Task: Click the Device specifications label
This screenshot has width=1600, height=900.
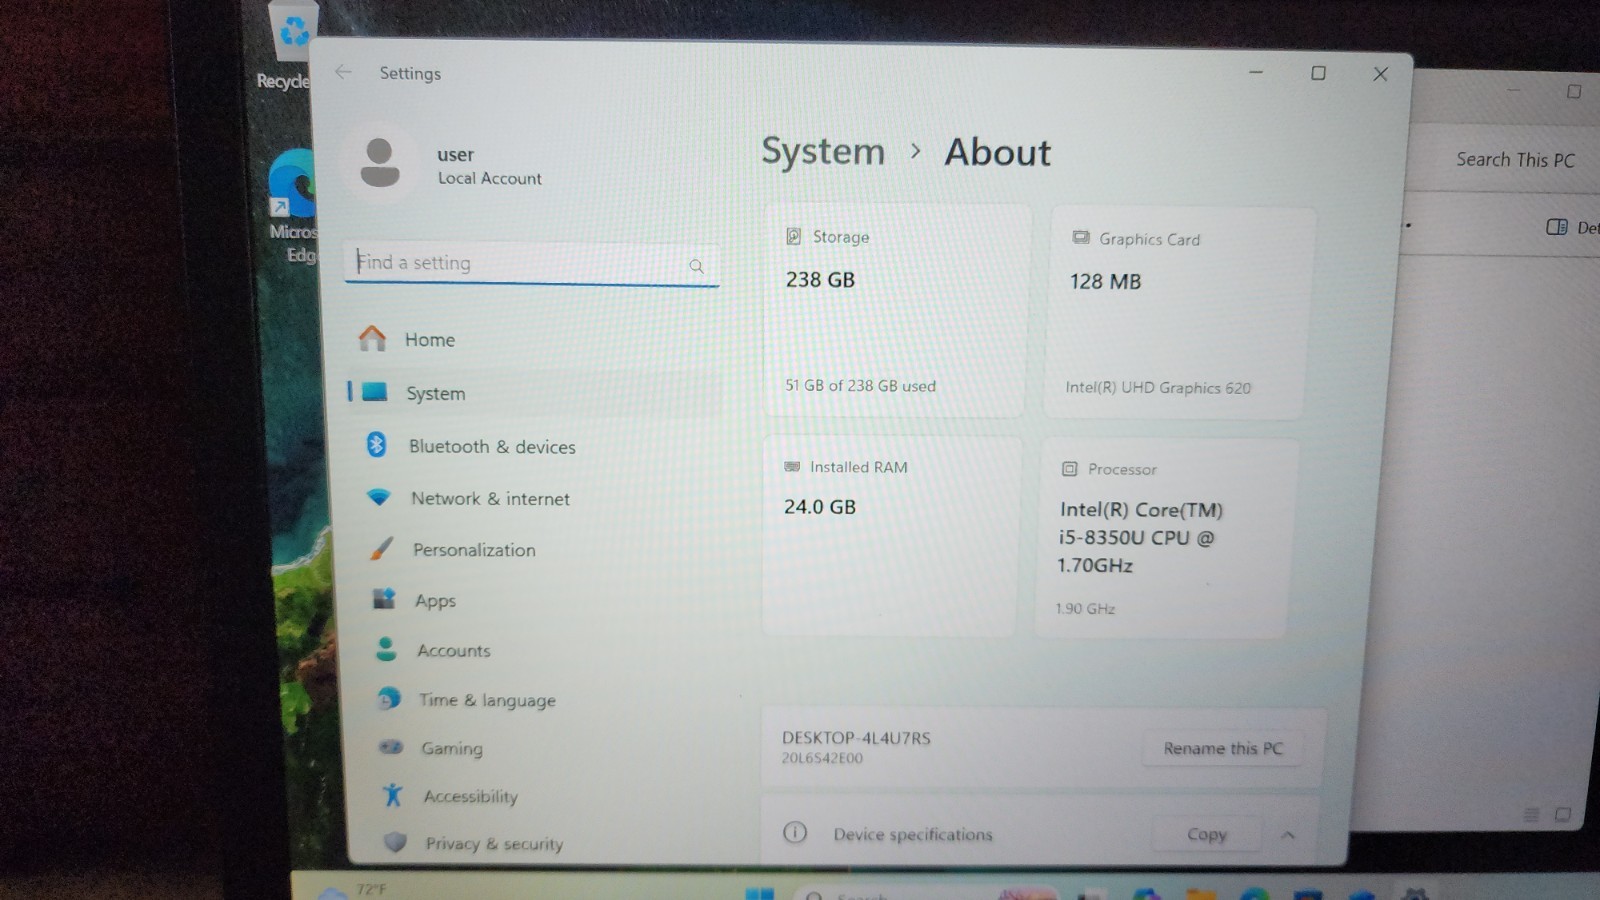Action: 912,834
